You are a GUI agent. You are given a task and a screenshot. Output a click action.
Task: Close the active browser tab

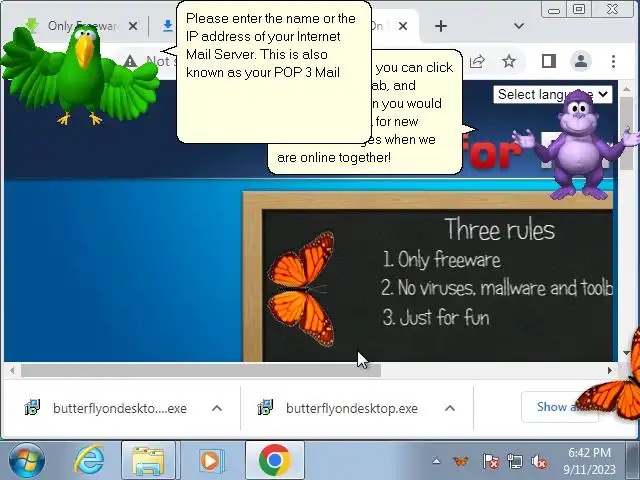pos(403,26)
